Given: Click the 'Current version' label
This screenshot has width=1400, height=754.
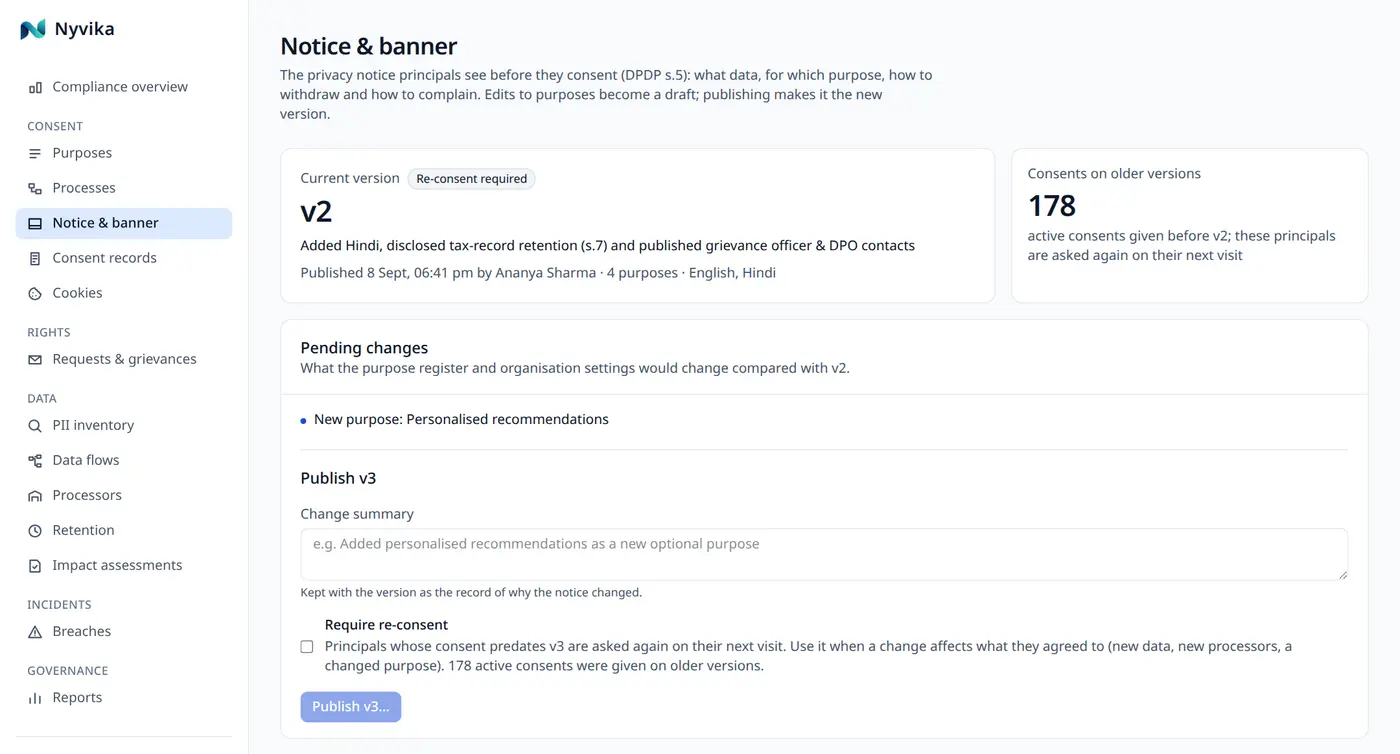Looking at the screenshot, I should [x=350, y=178].
